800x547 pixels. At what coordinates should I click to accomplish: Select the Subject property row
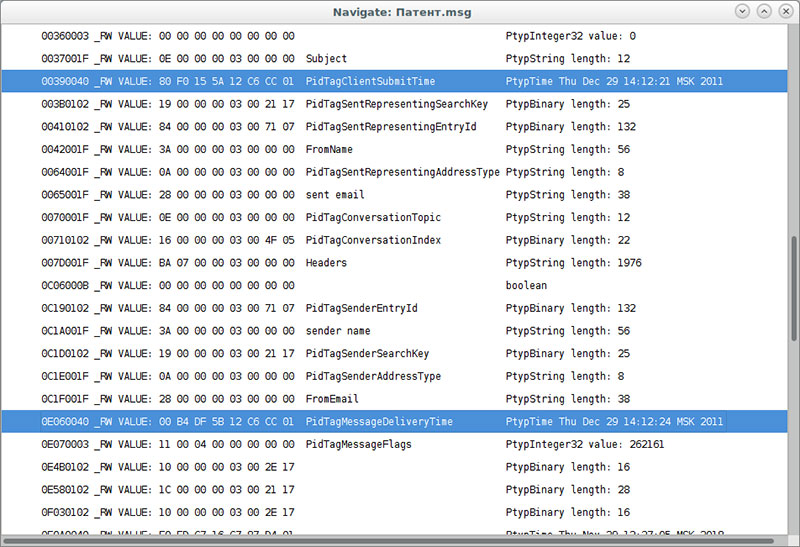[326, 59]
